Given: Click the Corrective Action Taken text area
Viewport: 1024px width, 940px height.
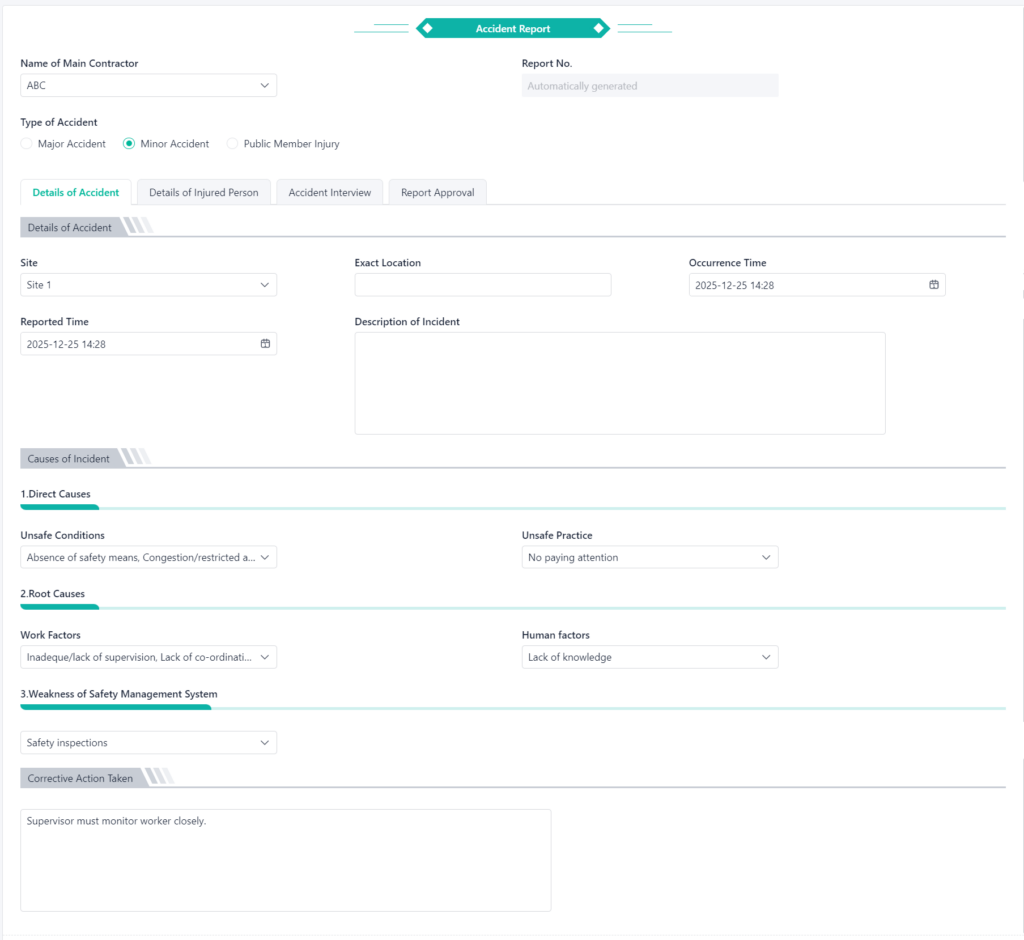Looking at the screenshot, I should (285, 860).
